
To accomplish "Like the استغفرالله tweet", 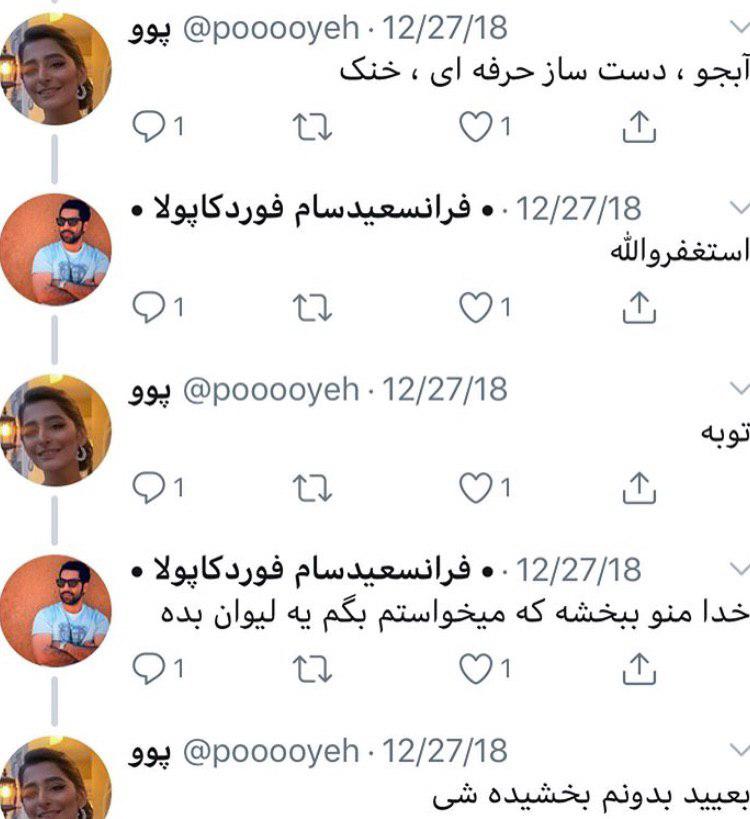I will (x=484, y=307).
